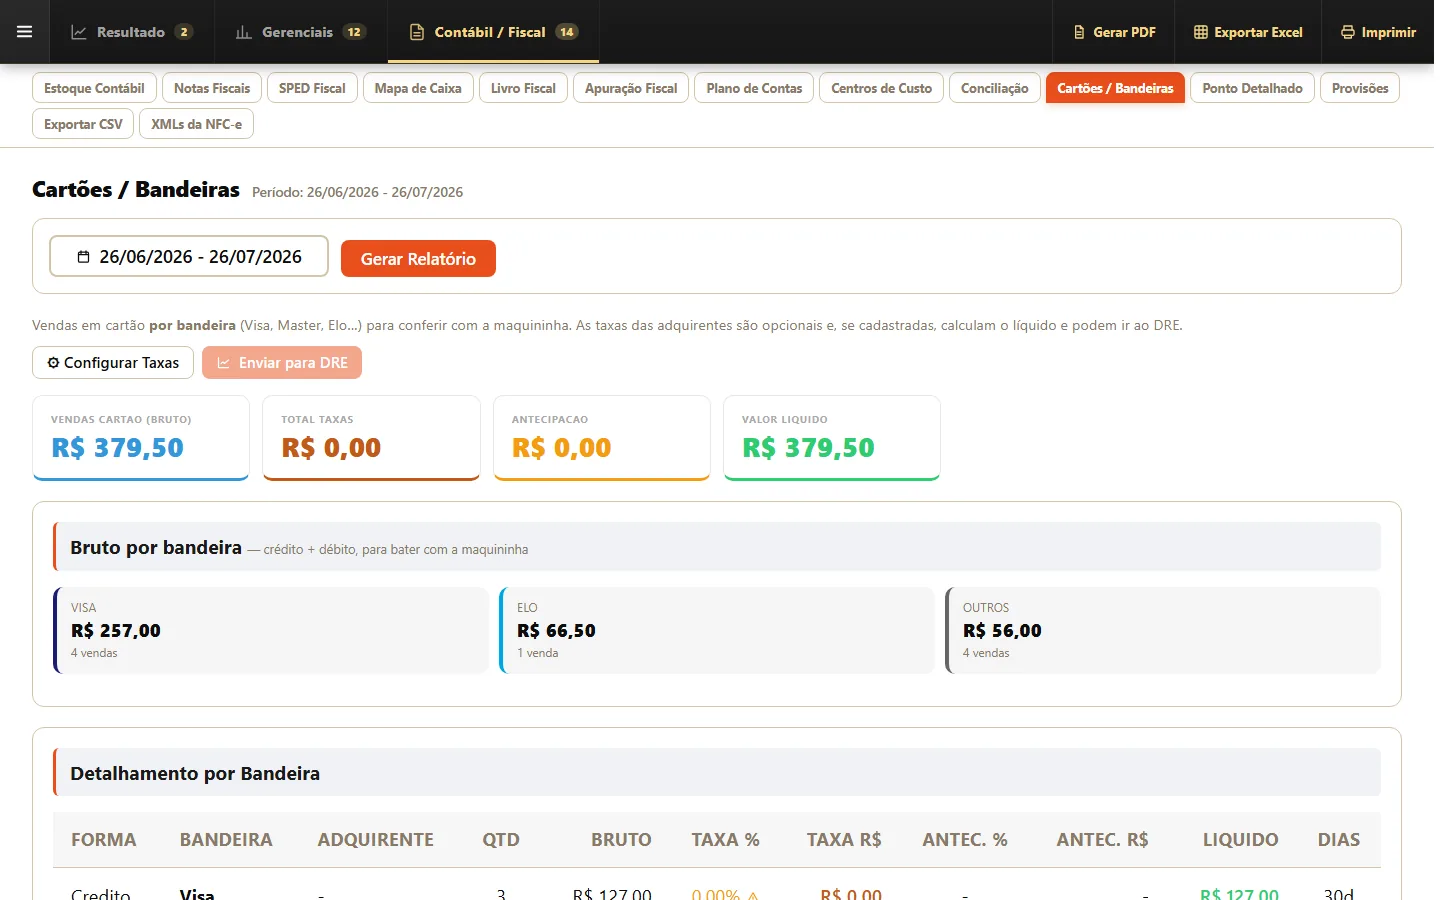This screenshot has width=1440, height=900.
Task: Click the Imprimir button
Action: coord(1378,32)
